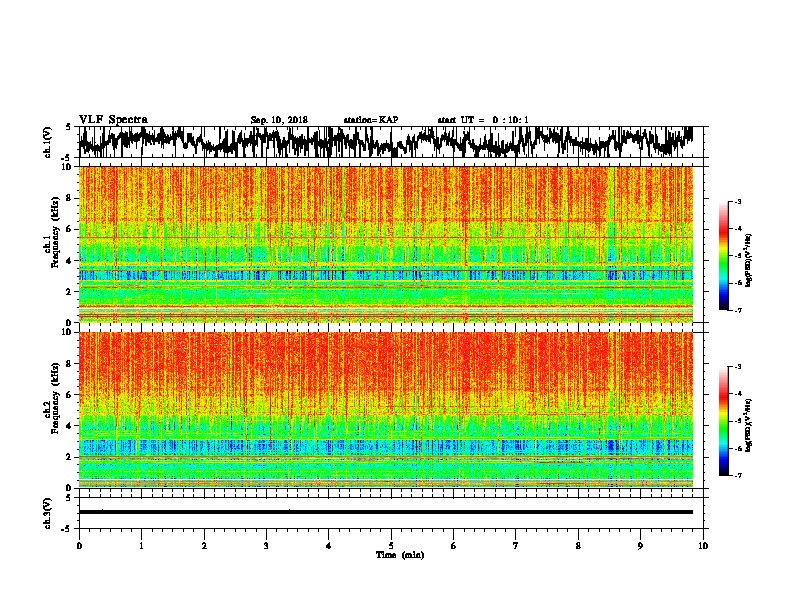This screenshot has height=612, width=792.
Task: Click inside the ch.1 voltage waveform panel
Action: tap(390, 142)
